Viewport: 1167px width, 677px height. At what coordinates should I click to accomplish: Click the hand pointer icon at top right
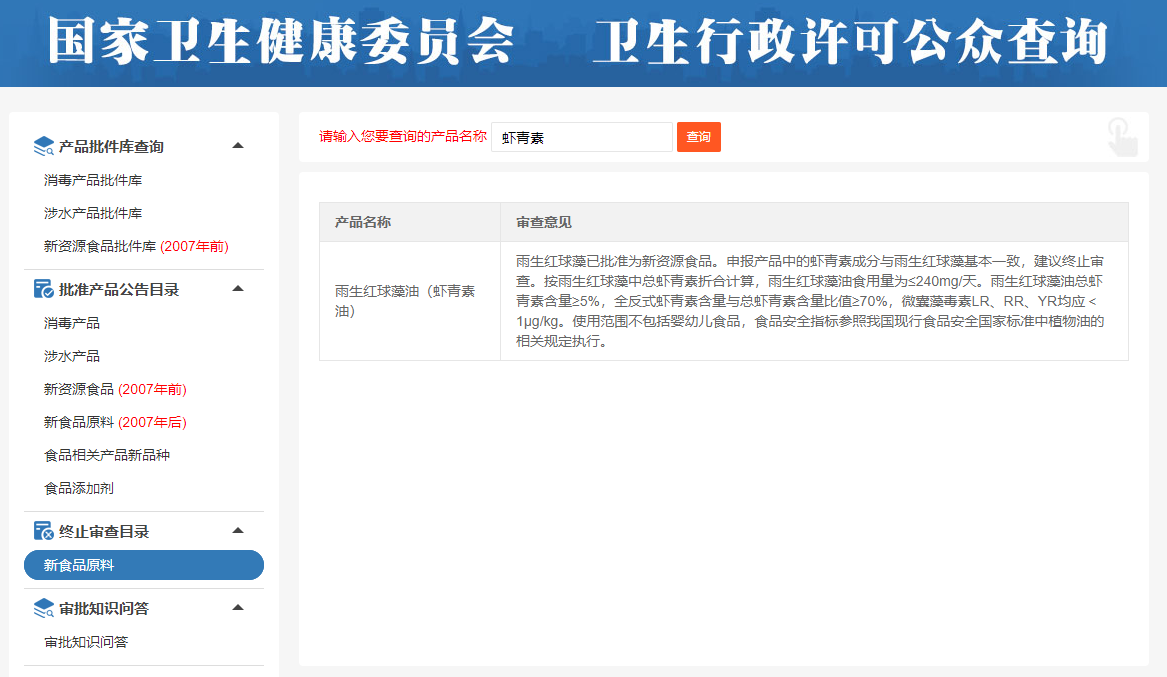[x=1122, y=137]
